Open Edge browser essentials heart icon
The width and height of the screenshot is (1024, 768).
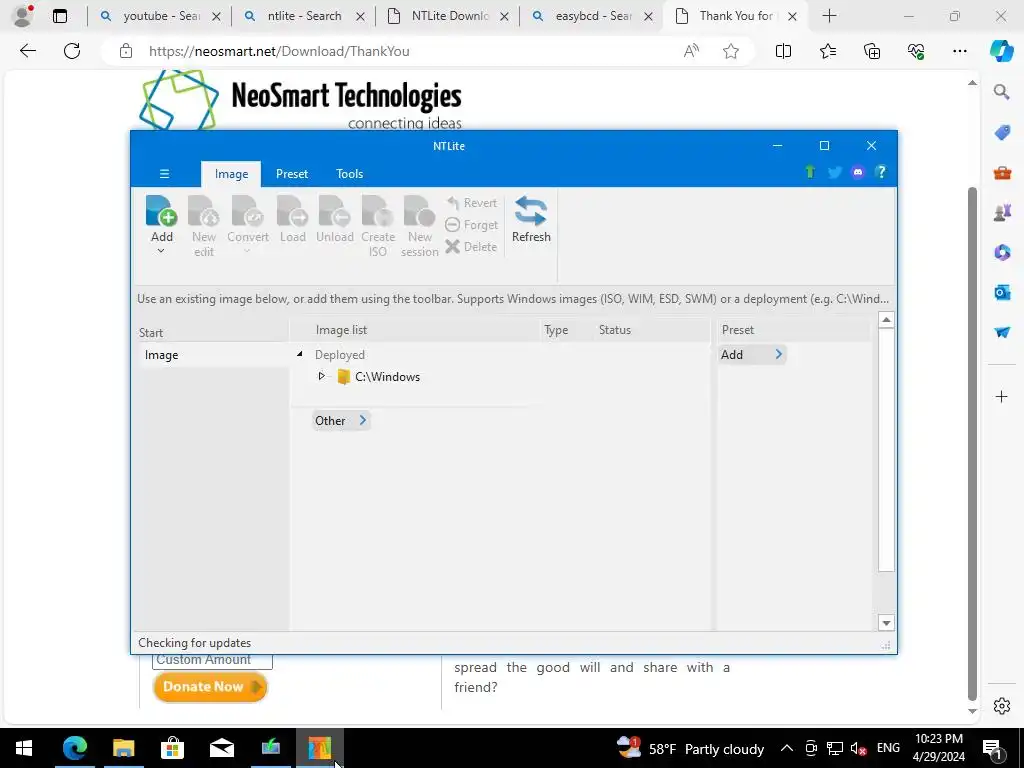(x=916, y=51)
